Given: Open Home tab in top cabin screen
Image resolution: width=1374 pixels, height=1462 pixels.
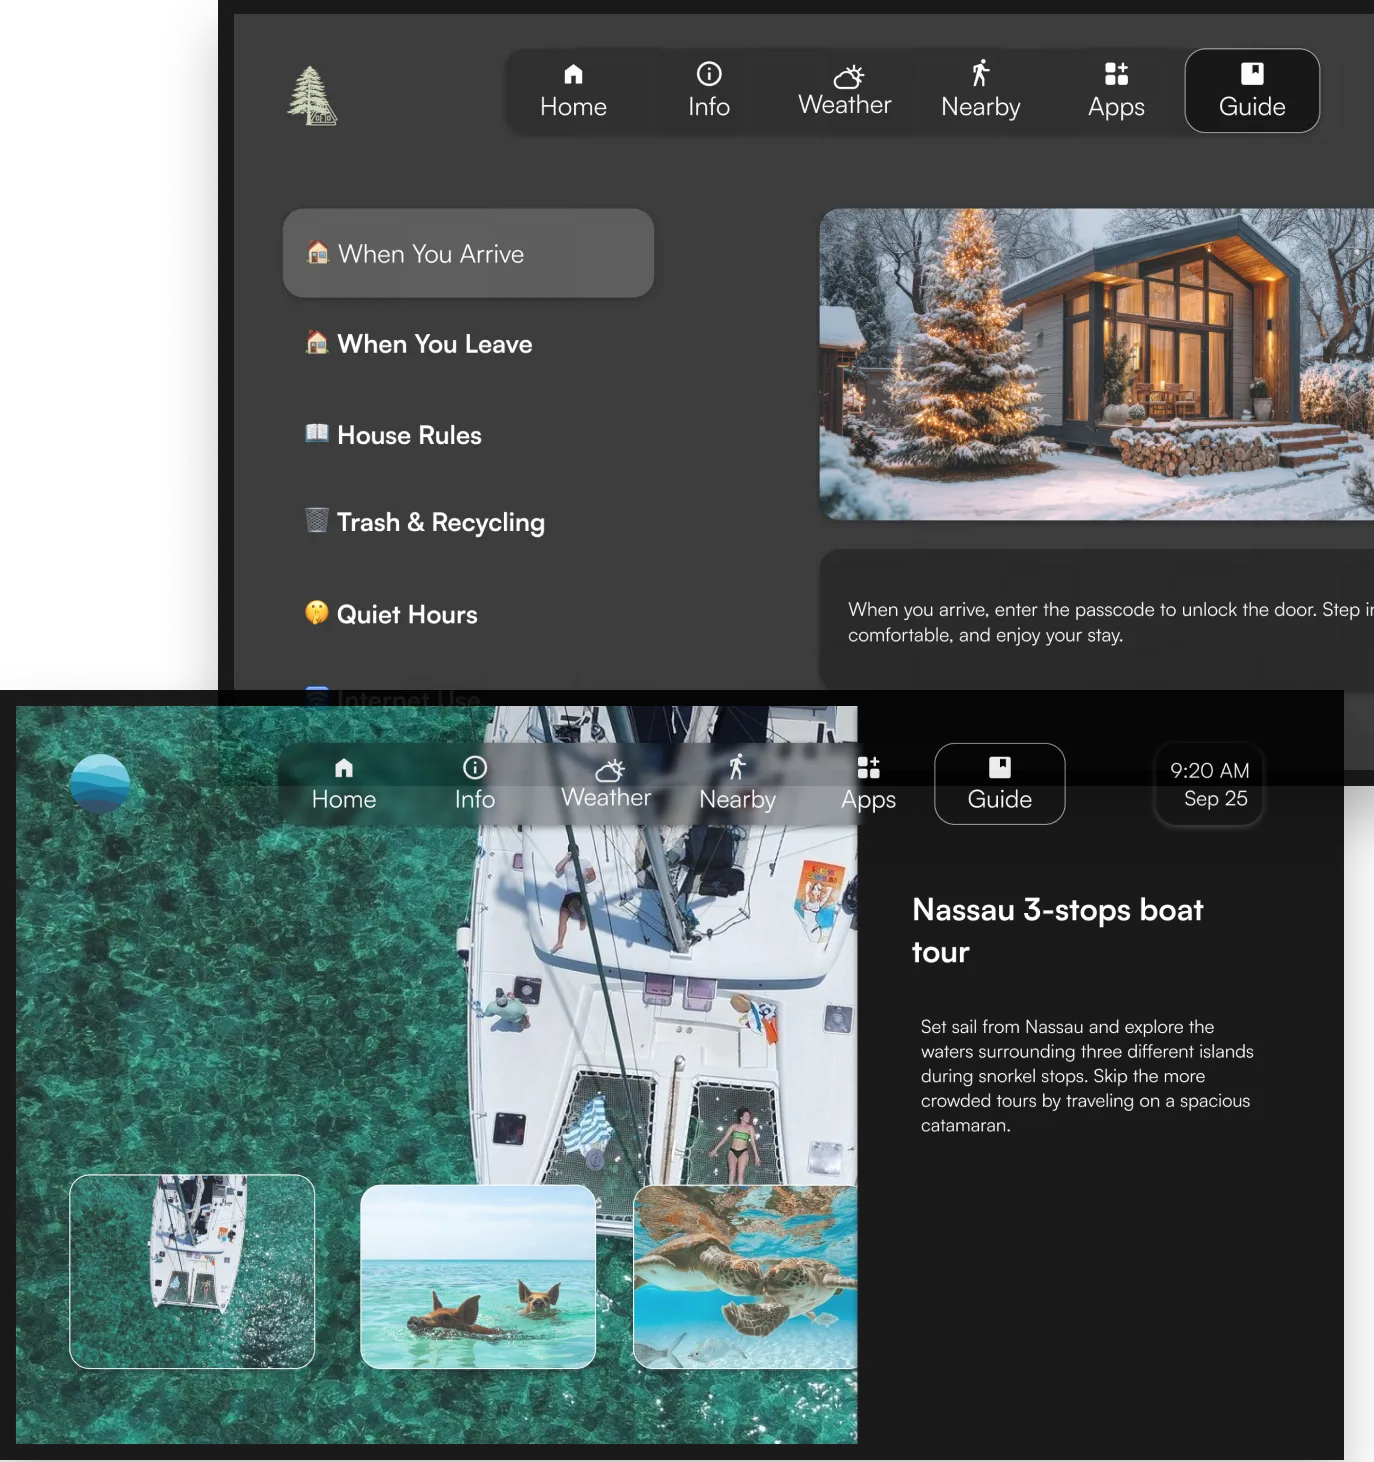Looking at the screenshot, I should point(573,91).
